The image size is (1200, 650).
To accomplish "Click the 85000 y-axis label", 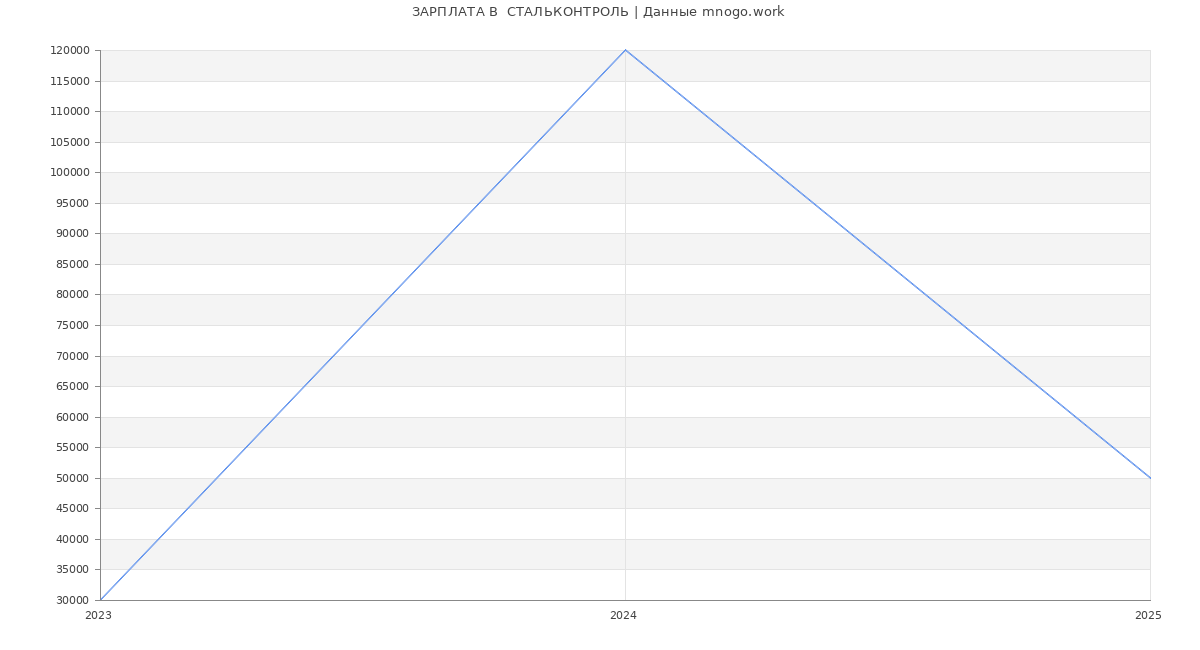I will (73, 264).
